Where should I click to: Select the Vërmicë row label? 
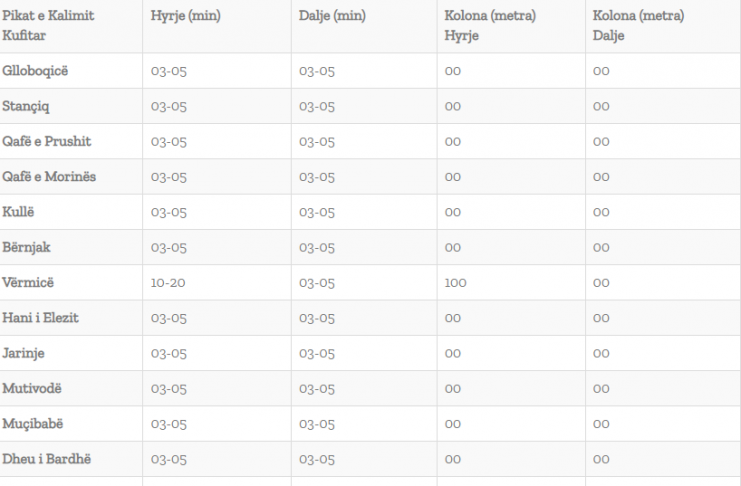[28, 283]
